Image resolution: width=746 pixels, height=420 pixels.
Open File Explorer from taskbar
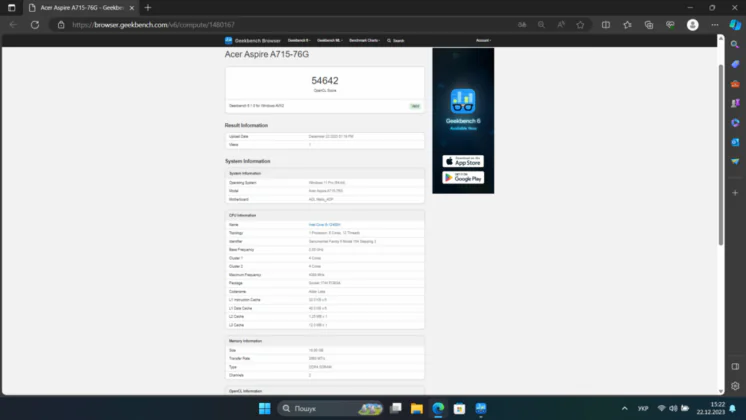(417, 408)
